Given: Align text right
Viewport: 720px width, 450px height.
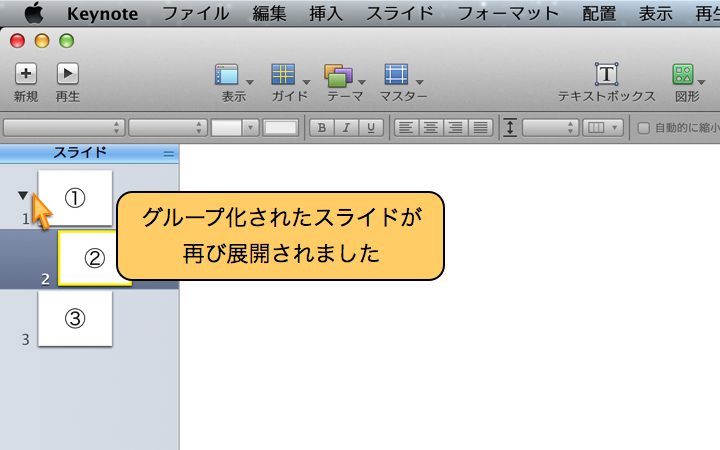Looking at the screenshot, I should pos(456,128).
